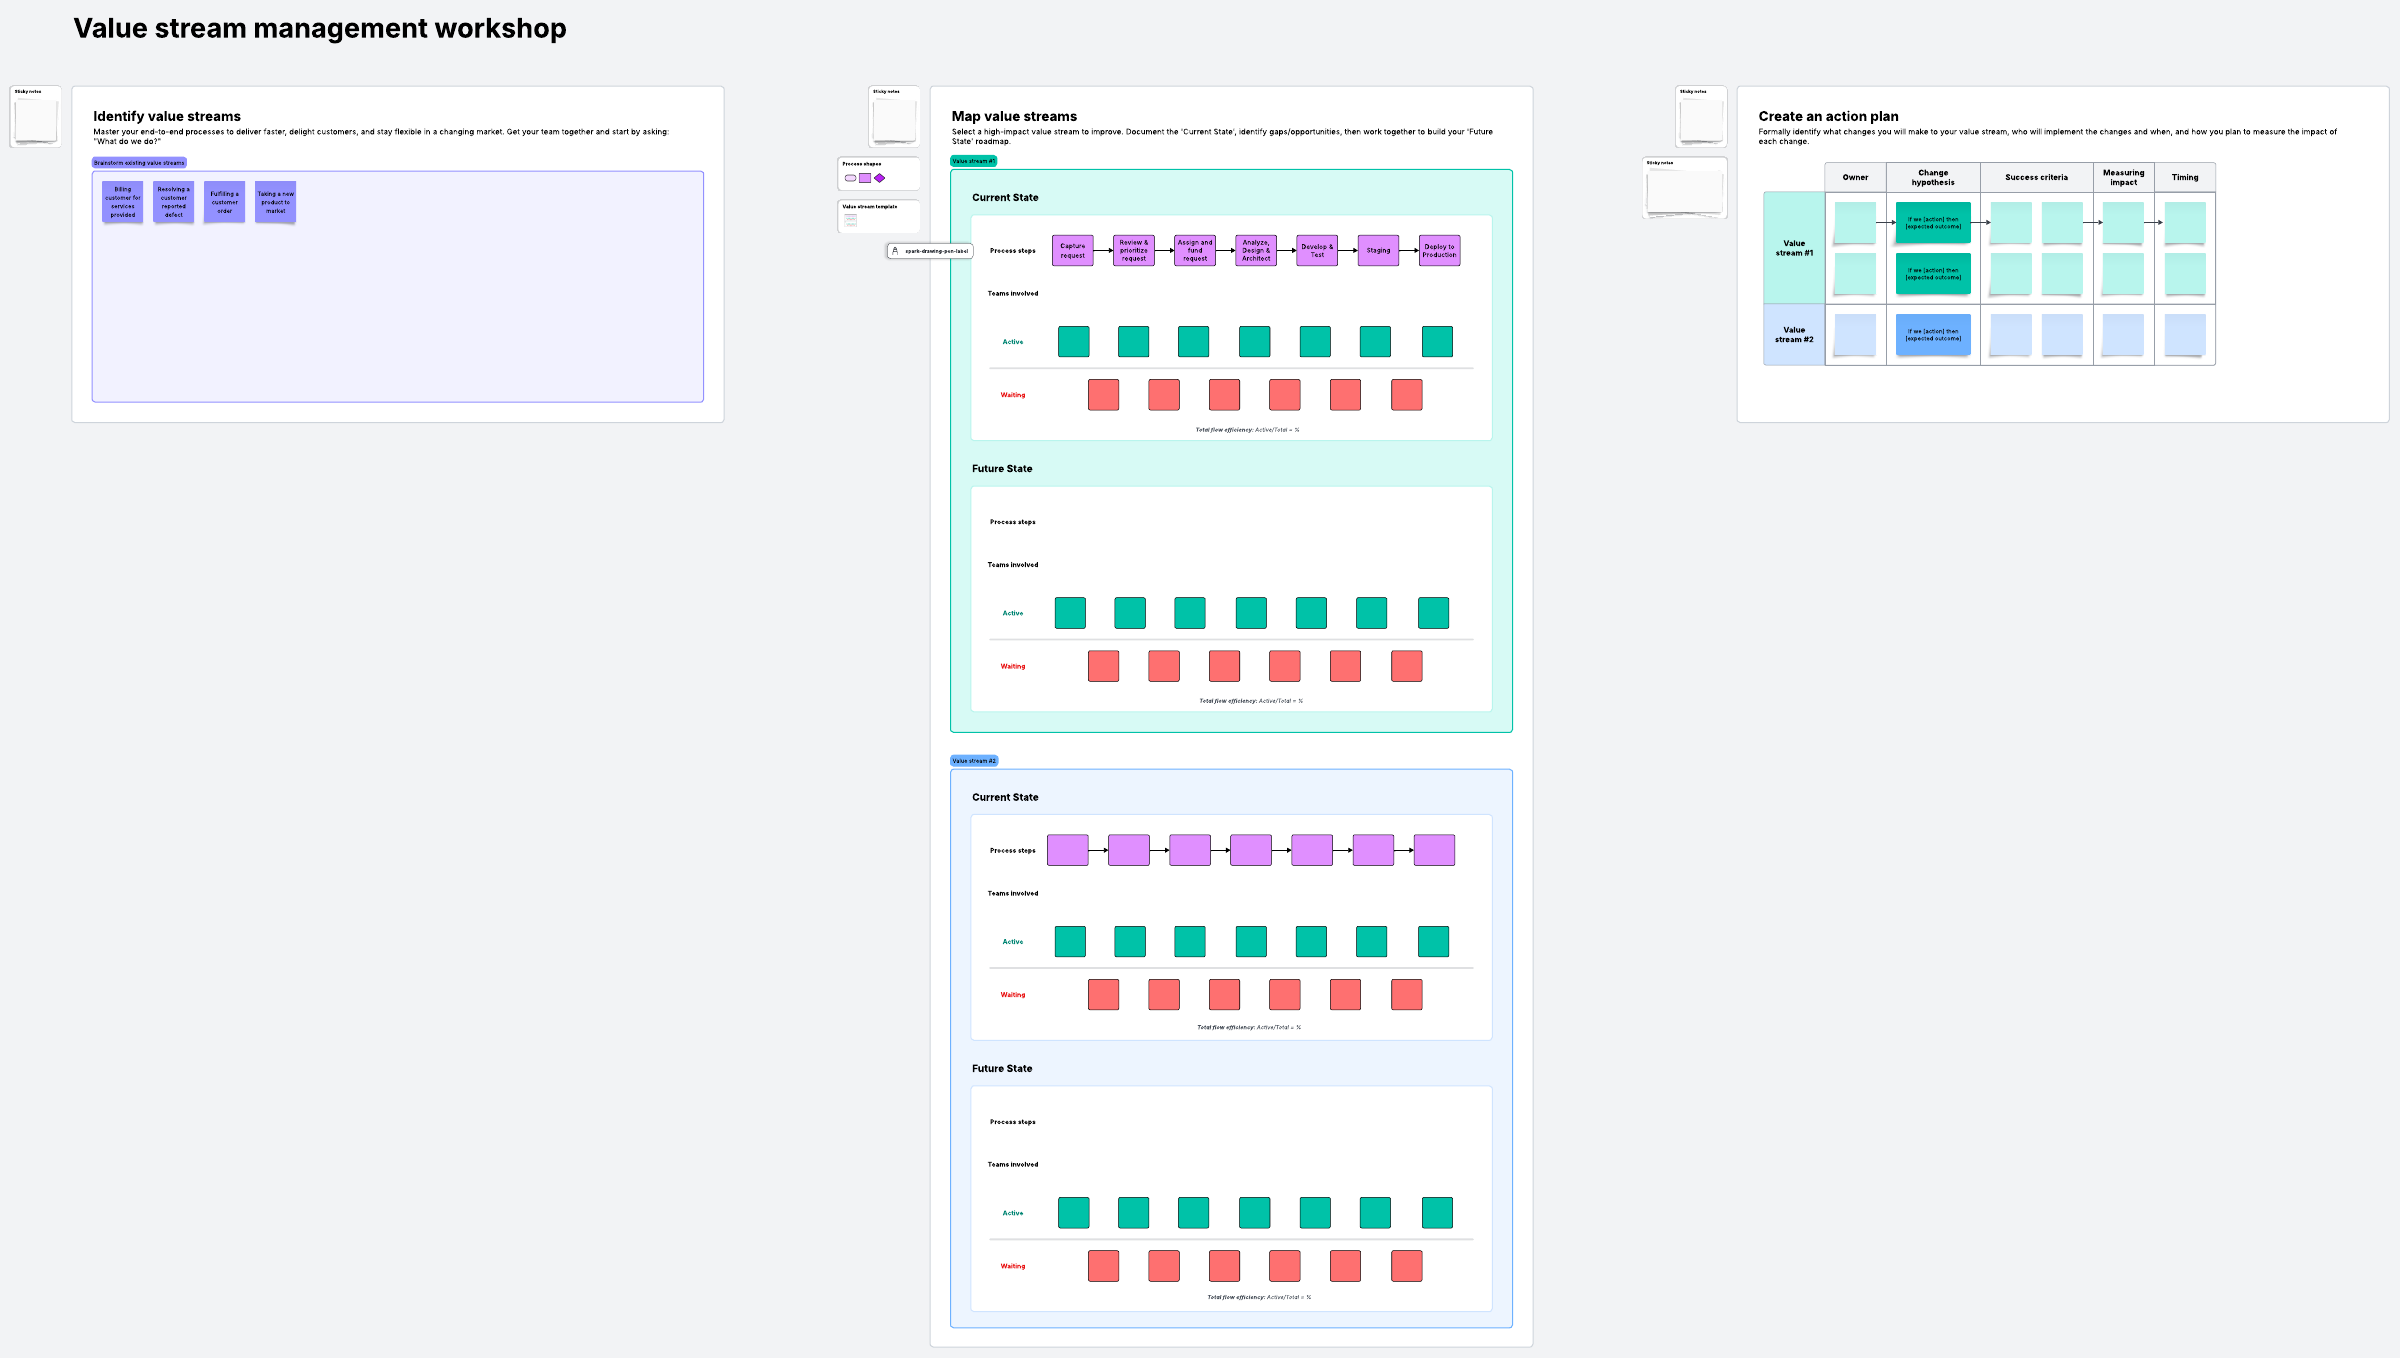
Task: Click the 'Value stream #2' blue tag
Action: point(974,761)
